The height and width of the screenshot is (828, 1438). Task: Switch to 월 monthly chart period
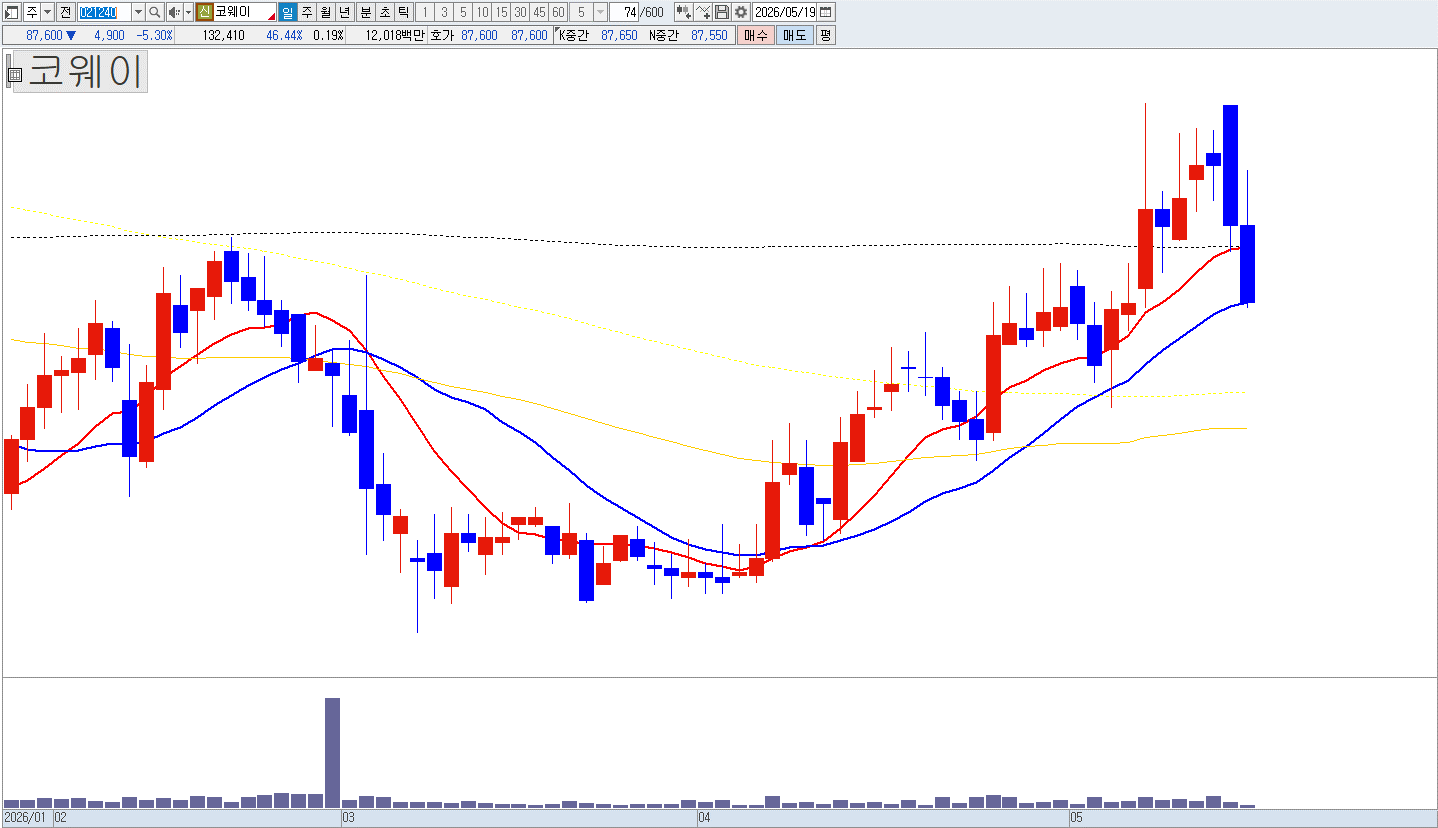pos(326,12)
